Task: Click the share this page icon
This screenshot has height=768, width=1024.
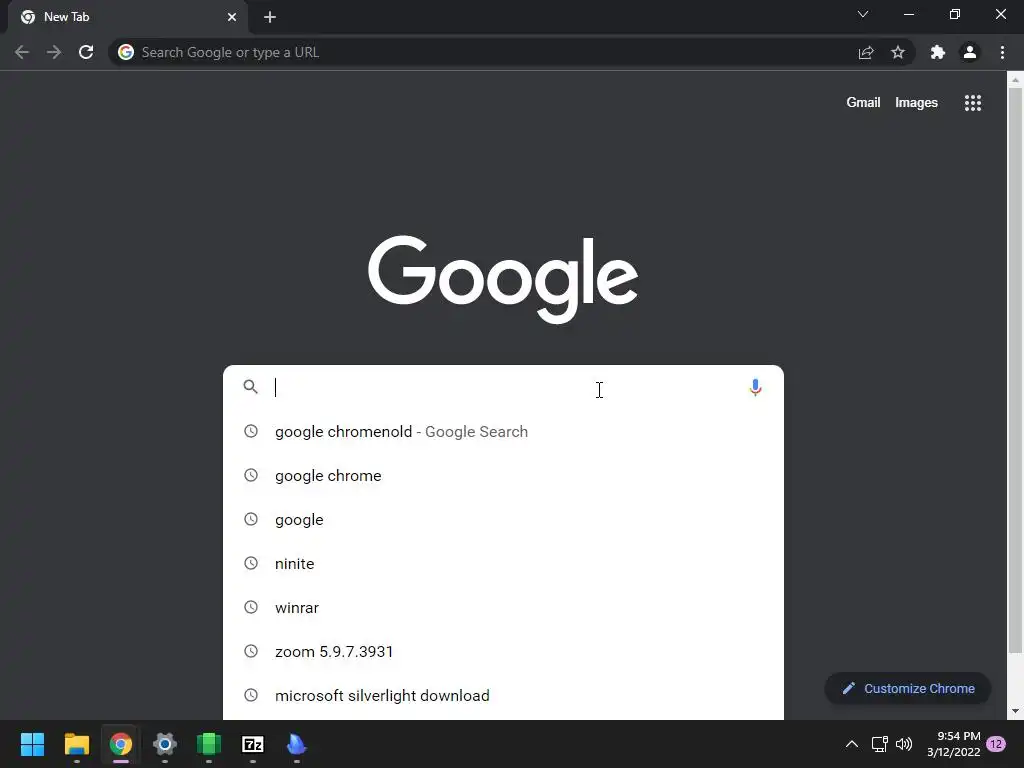Action: (866, 52)
